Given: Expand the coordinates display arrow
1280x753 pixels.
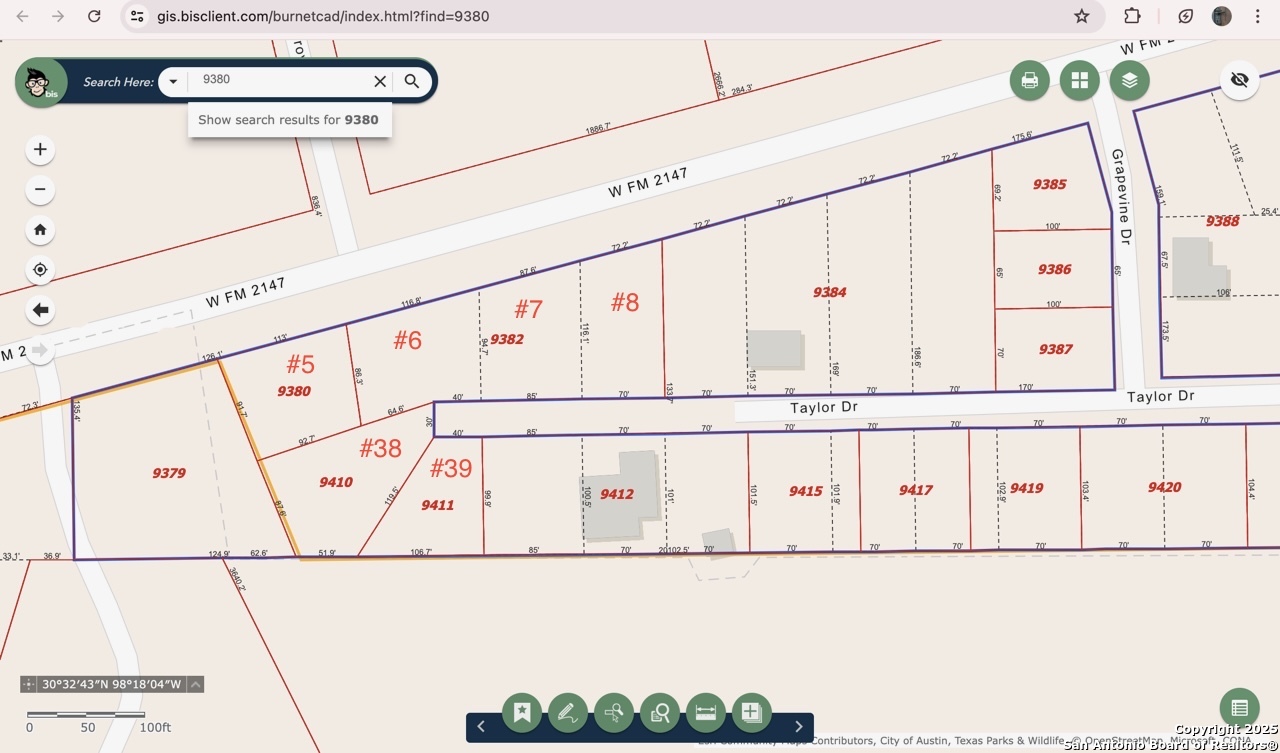Looking at the screenshot, I should 196,685.
